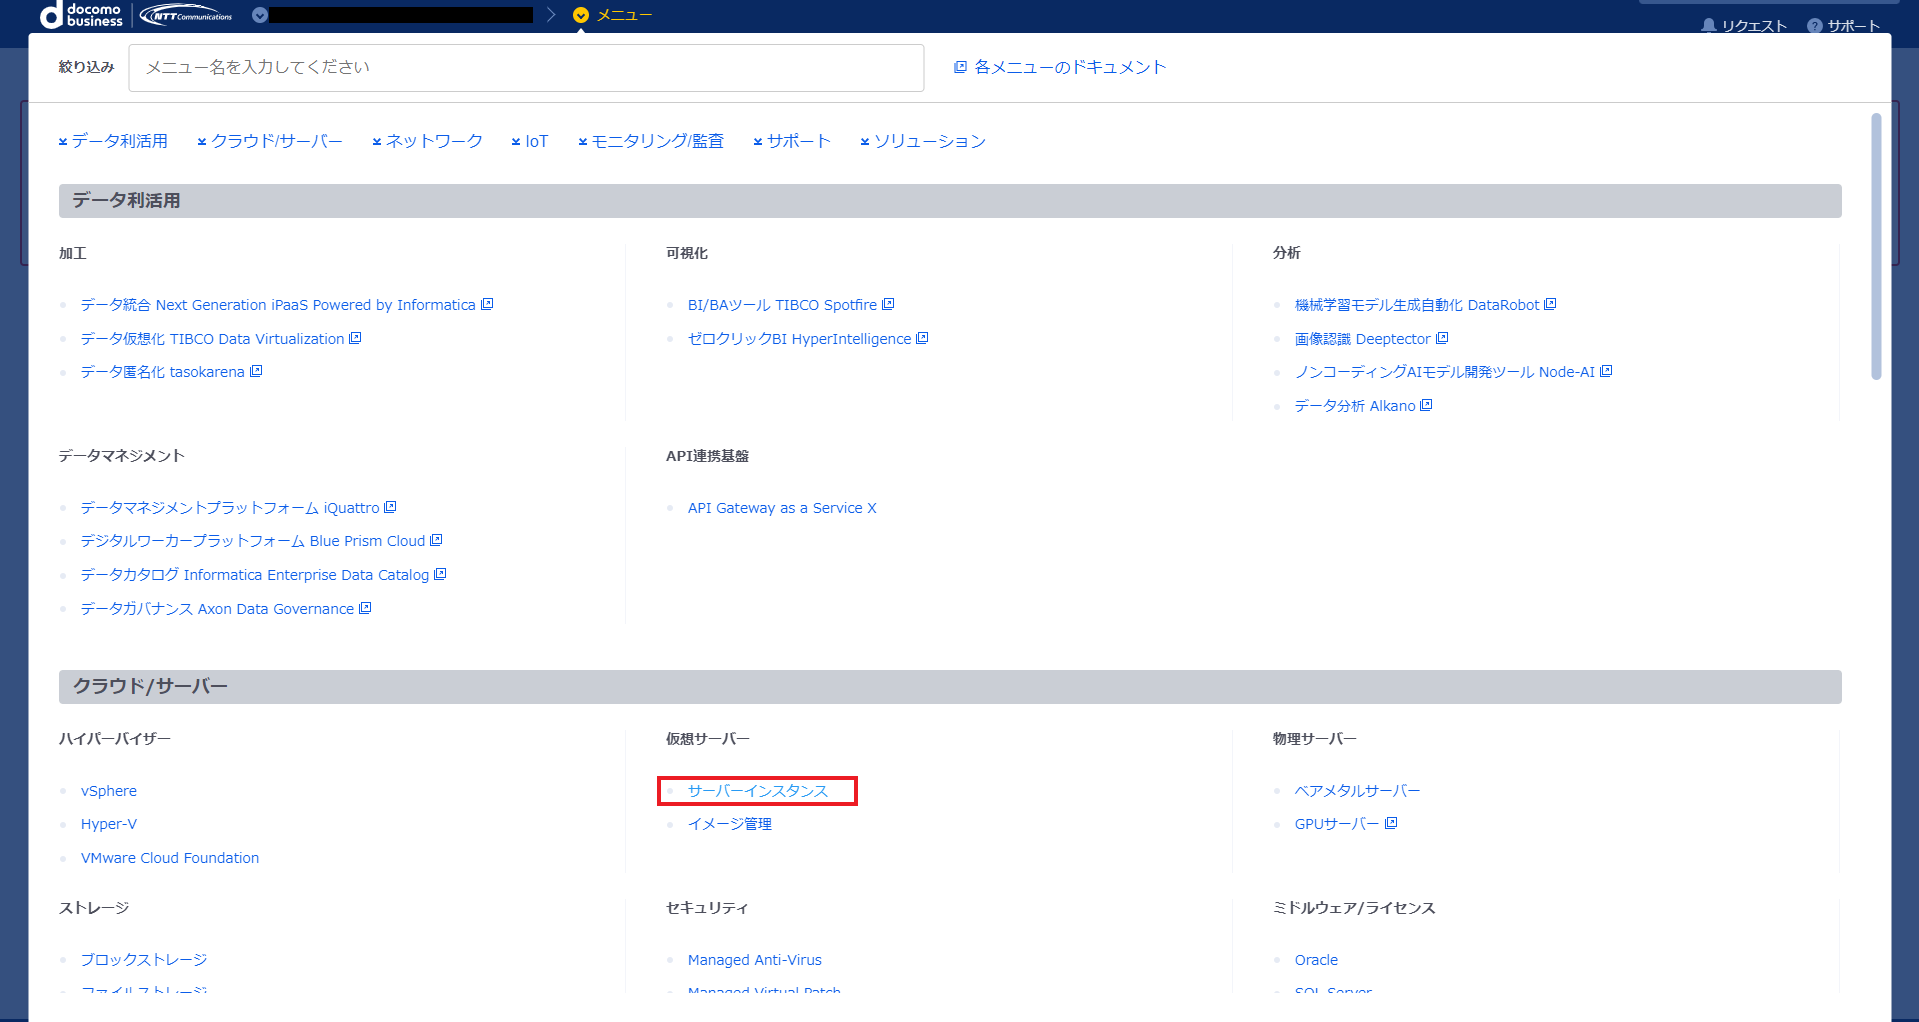Click the external link icon beside 各メニューのドキュメント
The image size is (1919, 1022).
(960, 67)
